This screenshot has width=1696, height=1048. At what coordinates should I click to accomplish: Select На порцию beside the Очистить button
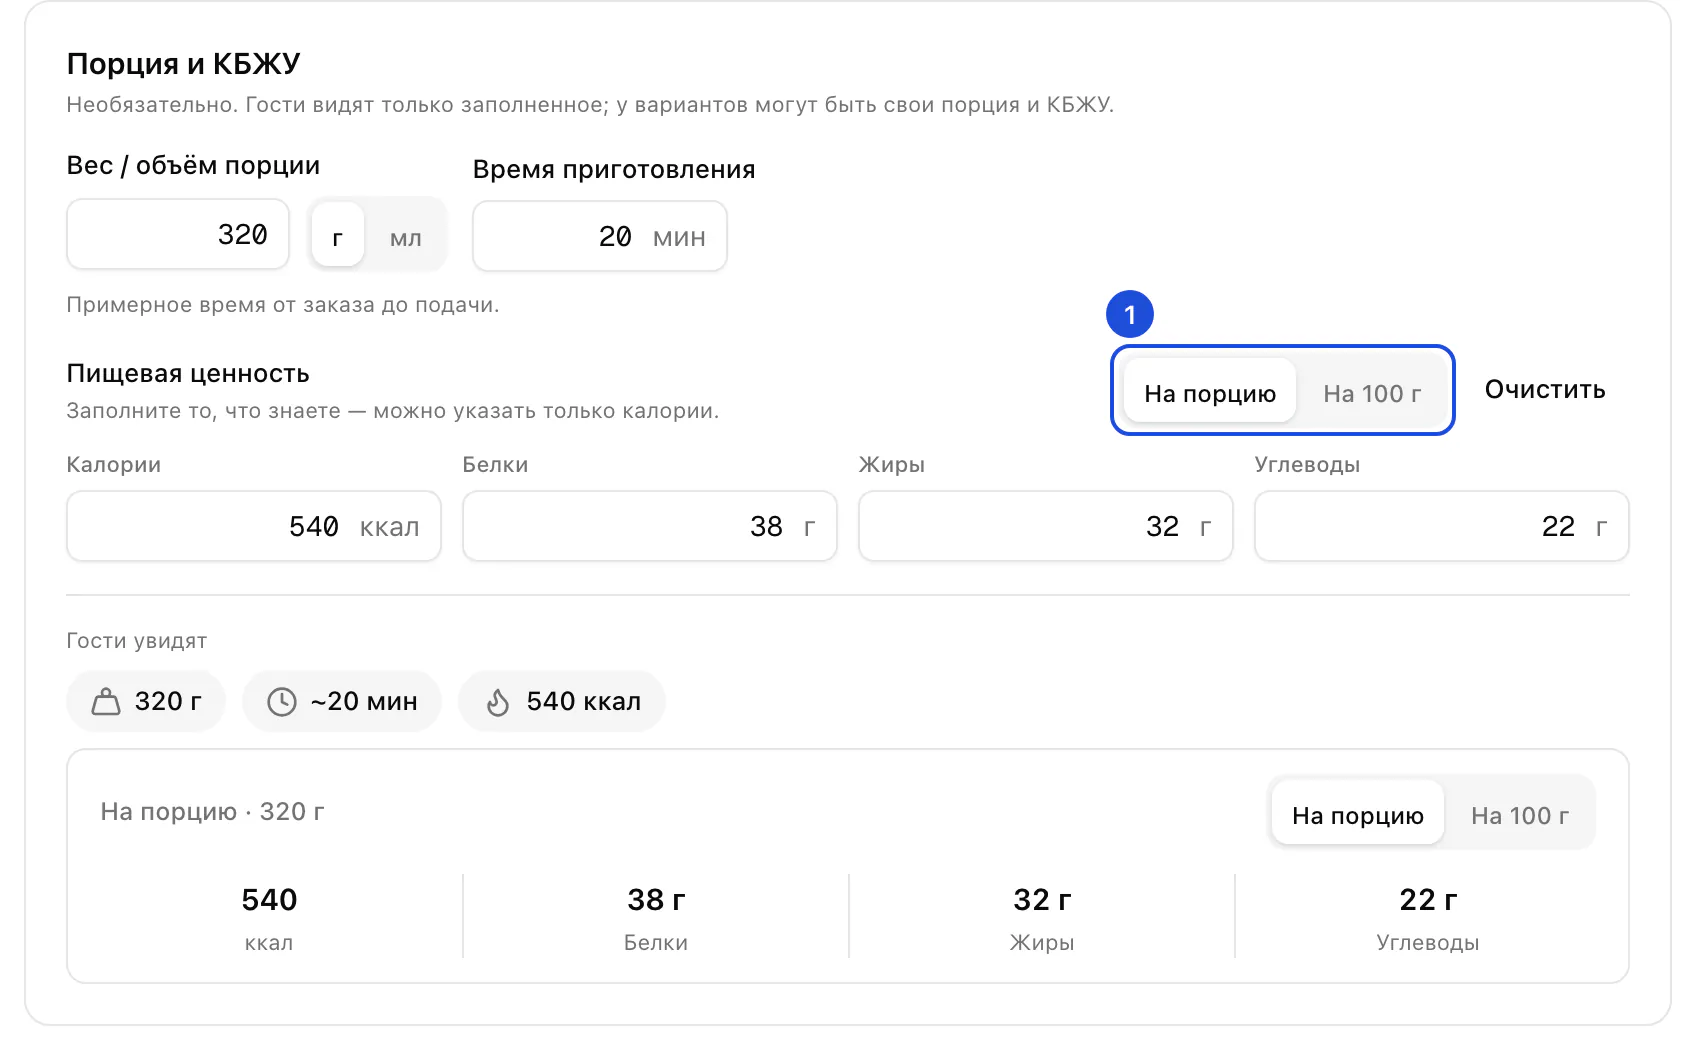point(1210,393)
